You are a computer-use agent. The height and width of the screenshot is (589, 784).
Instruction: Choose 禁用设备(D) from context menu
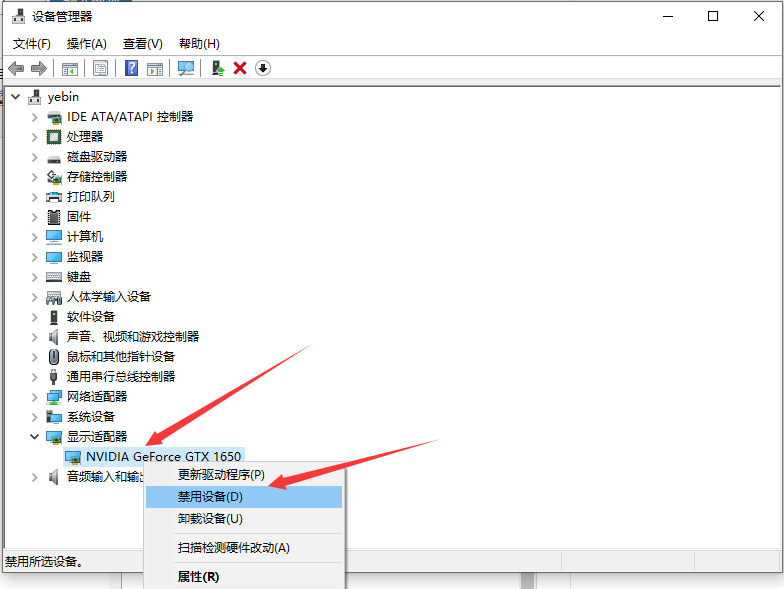pos(244,497)
